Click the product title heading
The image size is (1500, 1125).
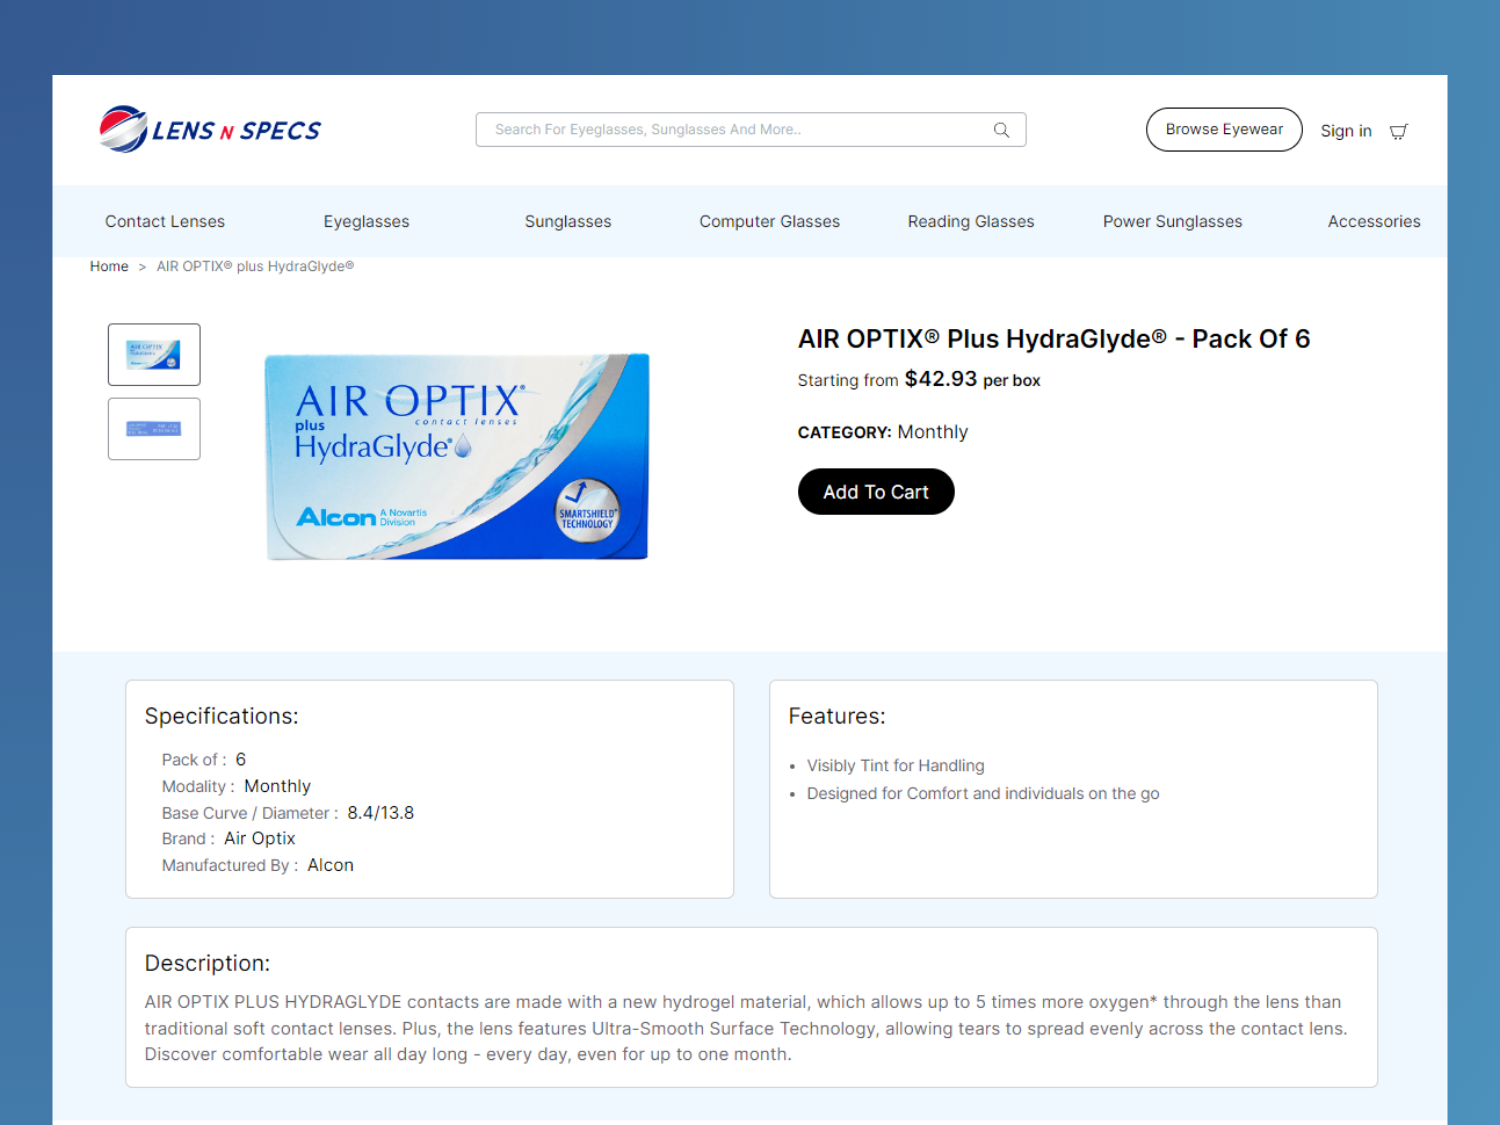point(1053,339)
